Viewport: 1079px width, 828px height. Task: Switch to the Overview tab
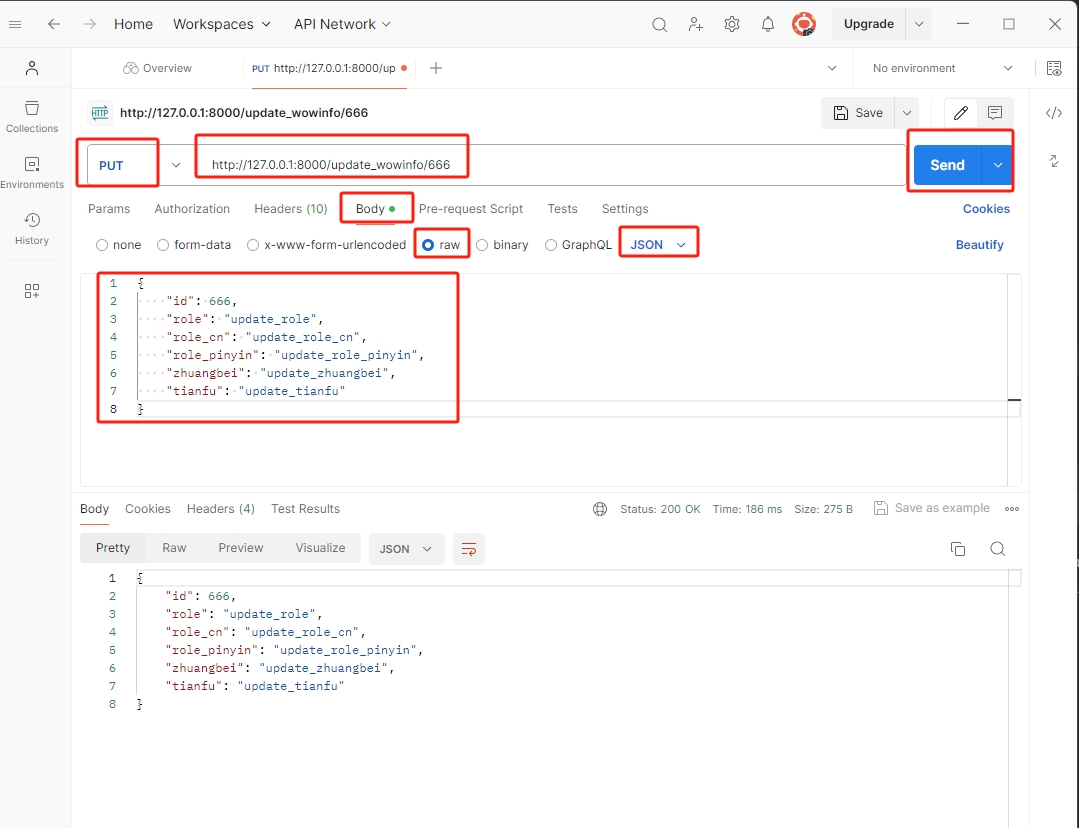pos(158,68)
